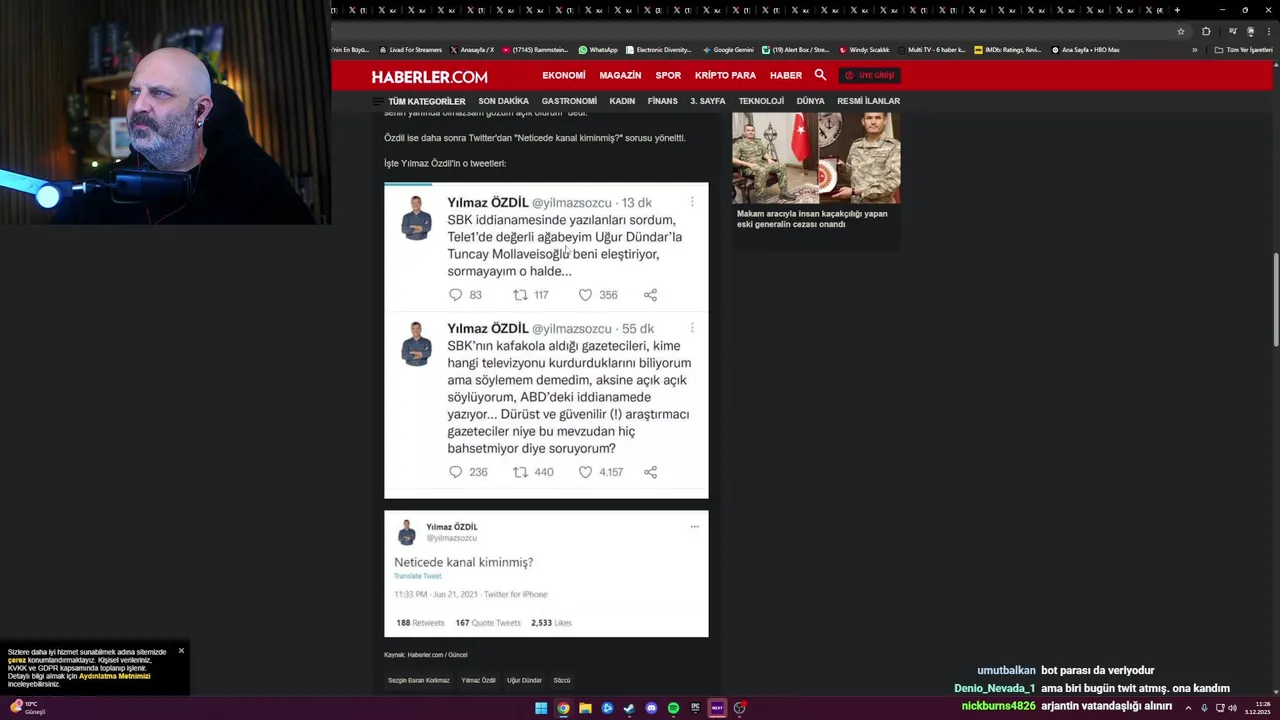This screenshot has height=720, width=1280.
Task: Click the HABERLER.COM site logo
Action: [429, 76]
